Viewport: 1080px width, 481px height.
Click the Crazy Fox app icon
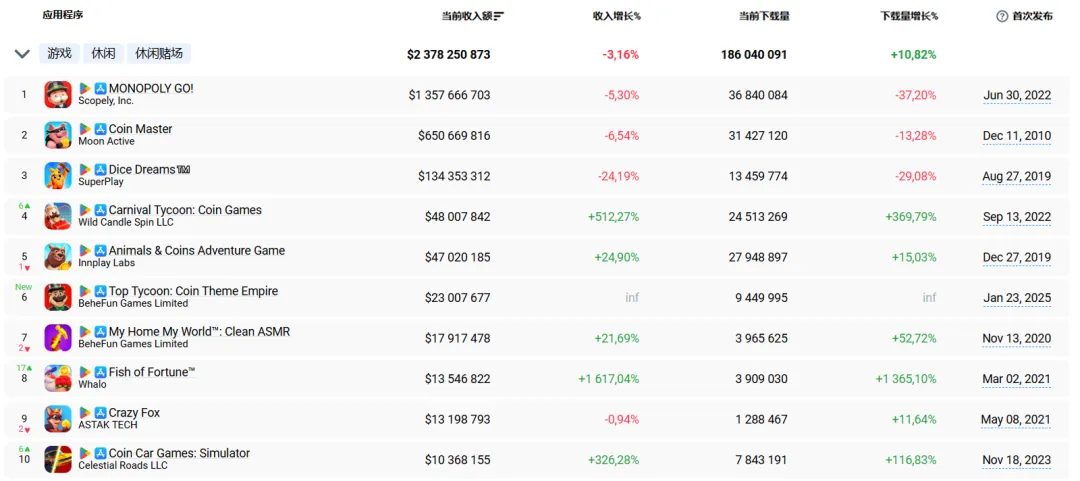58,419
